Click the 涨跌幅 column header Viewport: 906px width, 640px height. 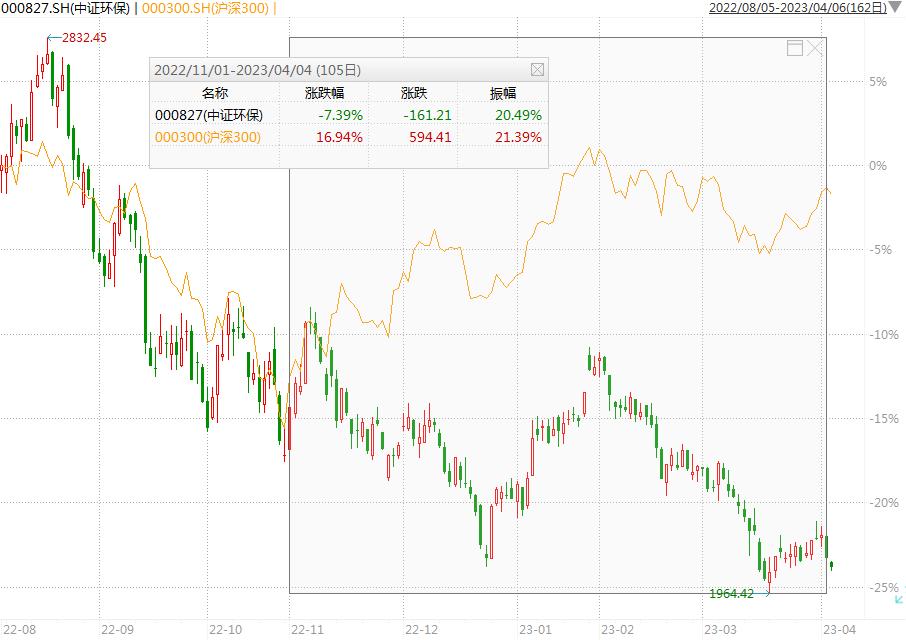tap(324, 93)
